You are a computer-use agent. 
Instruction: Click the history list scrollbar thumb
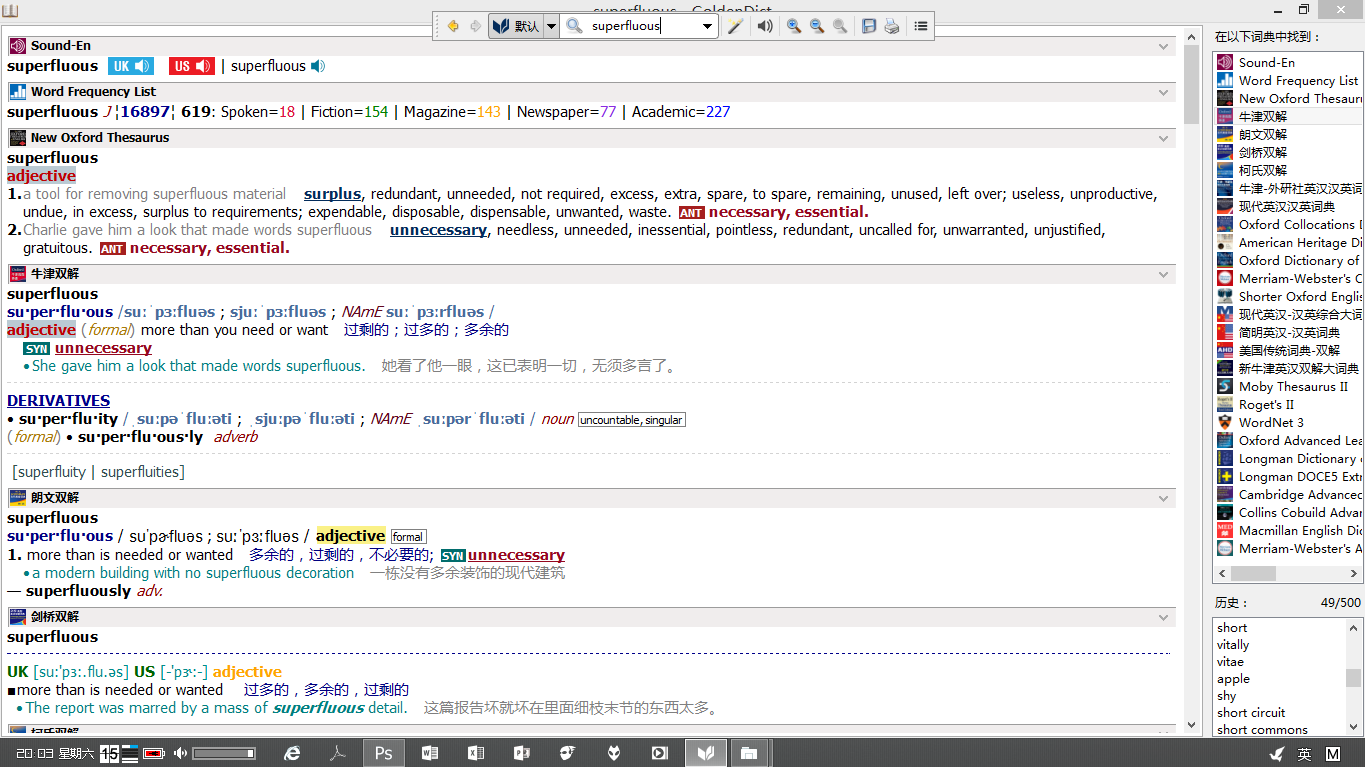1354,678
